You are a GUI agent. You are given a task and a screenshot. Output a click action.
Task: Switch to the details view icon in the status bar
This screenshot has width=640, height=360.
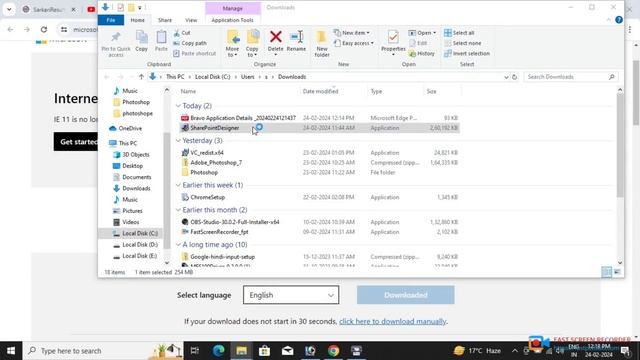(607, 272)
